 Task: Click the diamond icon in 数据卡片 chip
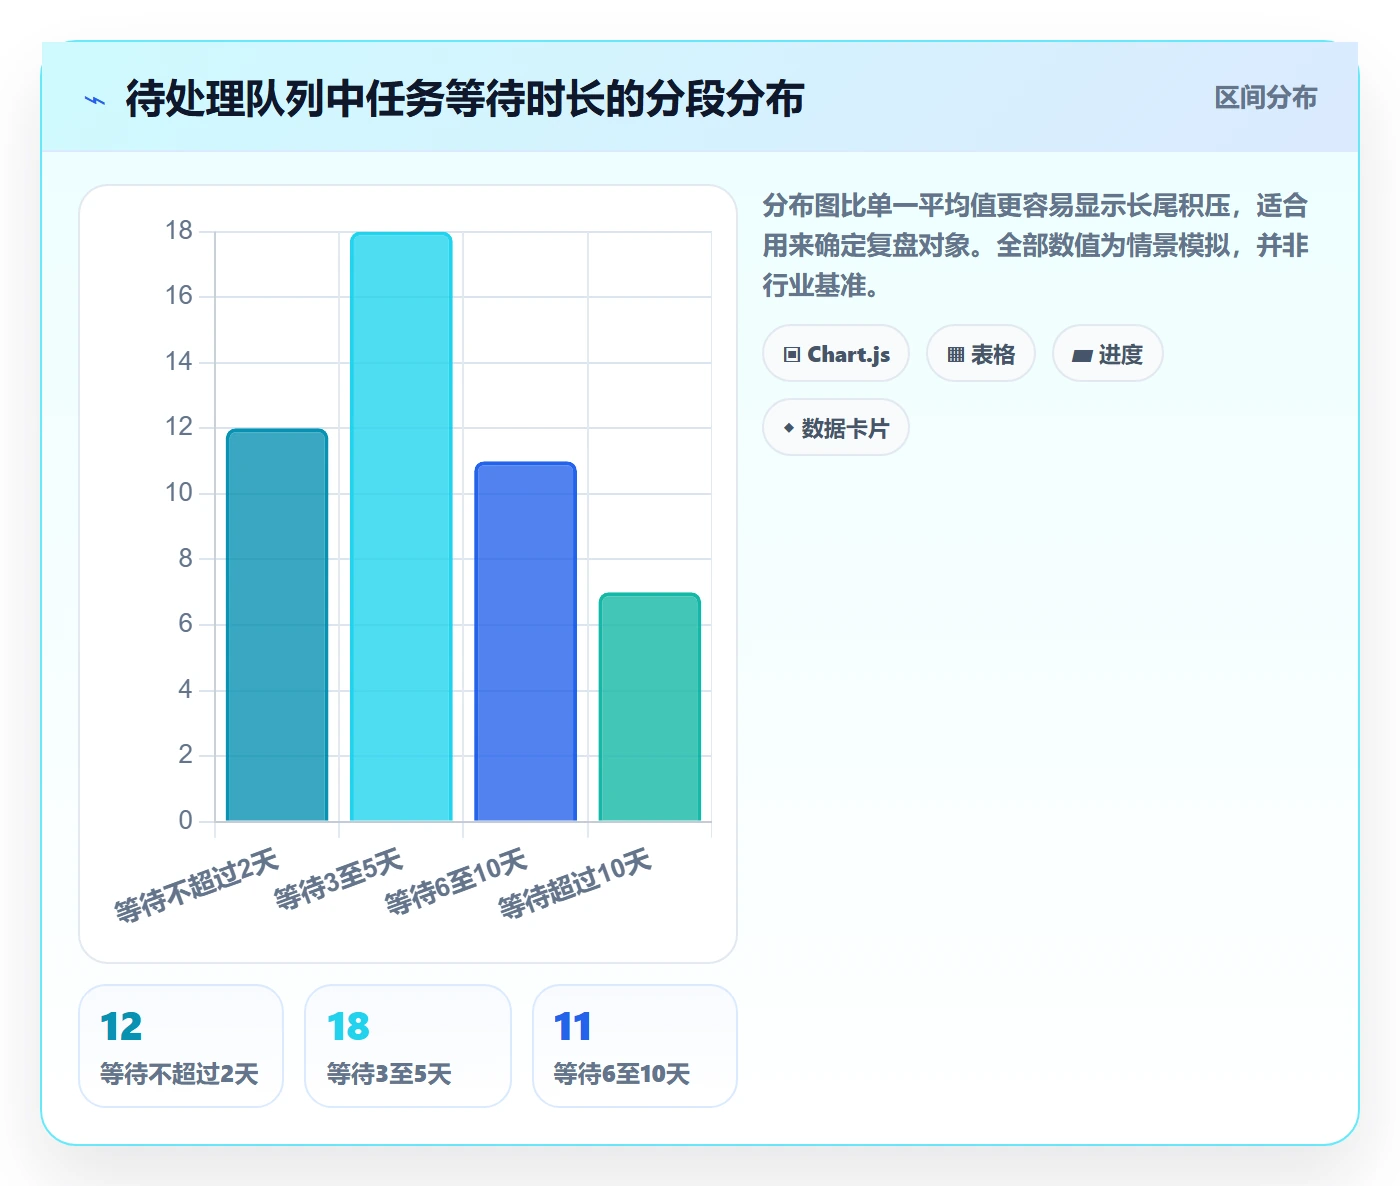click(x=789, y=428)
